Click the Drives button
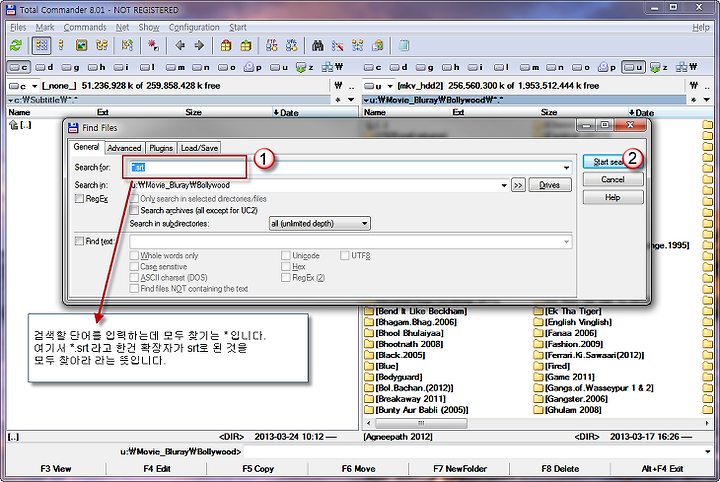 click(550, 185)
